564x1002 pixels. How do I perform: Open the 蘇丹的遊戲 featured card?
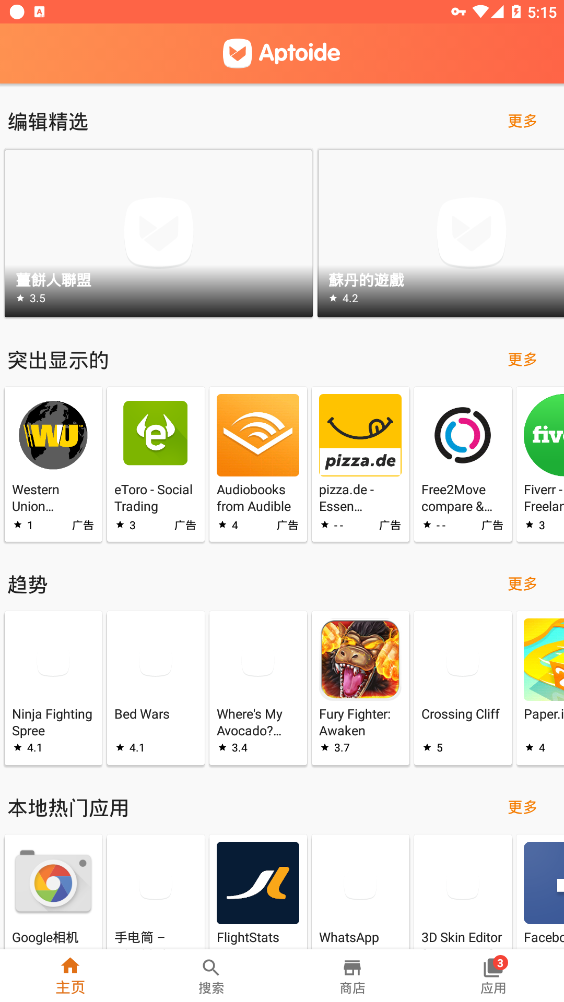441,233
